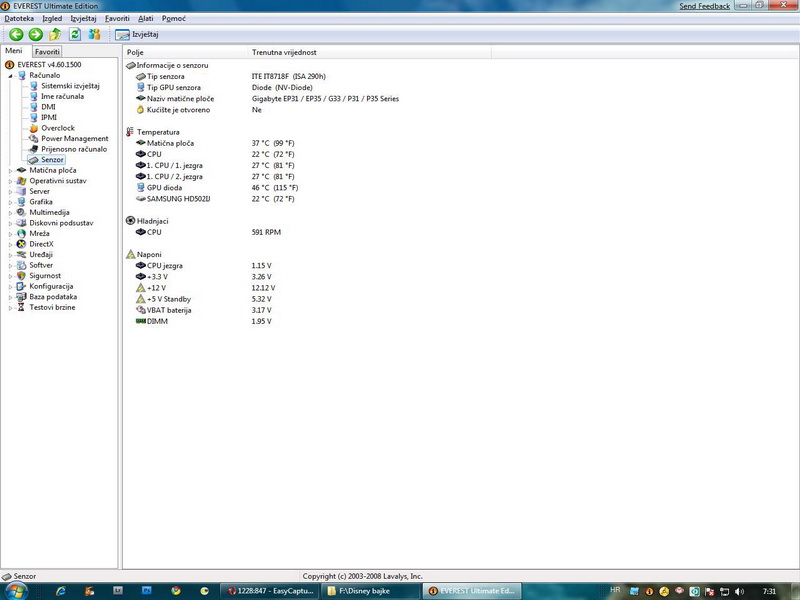
Task: Click the green Forward arrow toolbar button
Action: [35, 34]
